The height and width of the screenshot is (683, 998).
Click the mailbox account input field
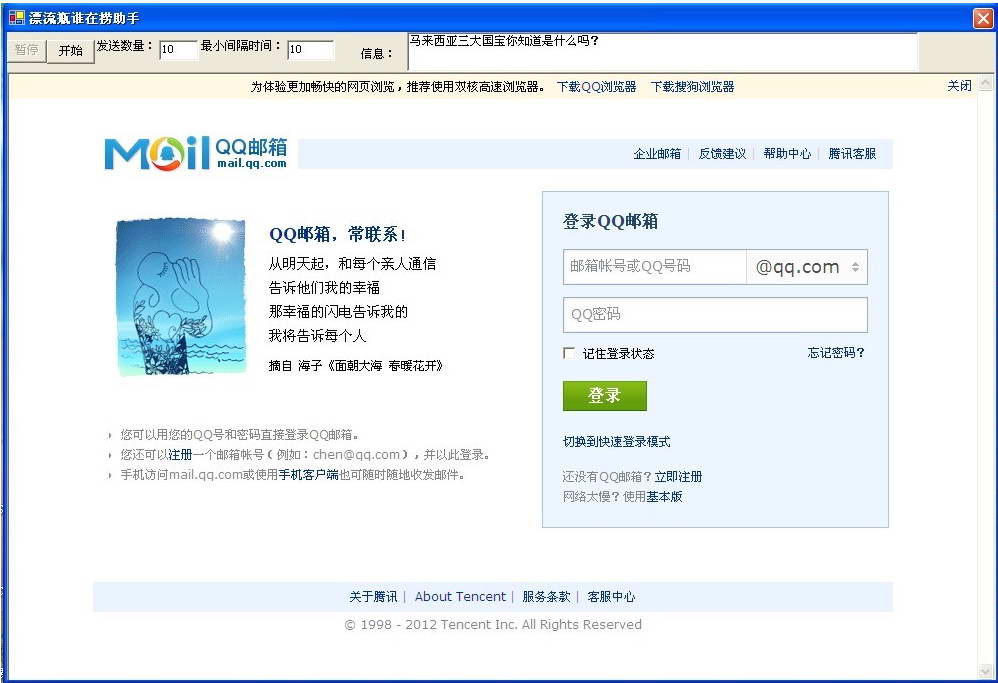click(x=655, y=266)
